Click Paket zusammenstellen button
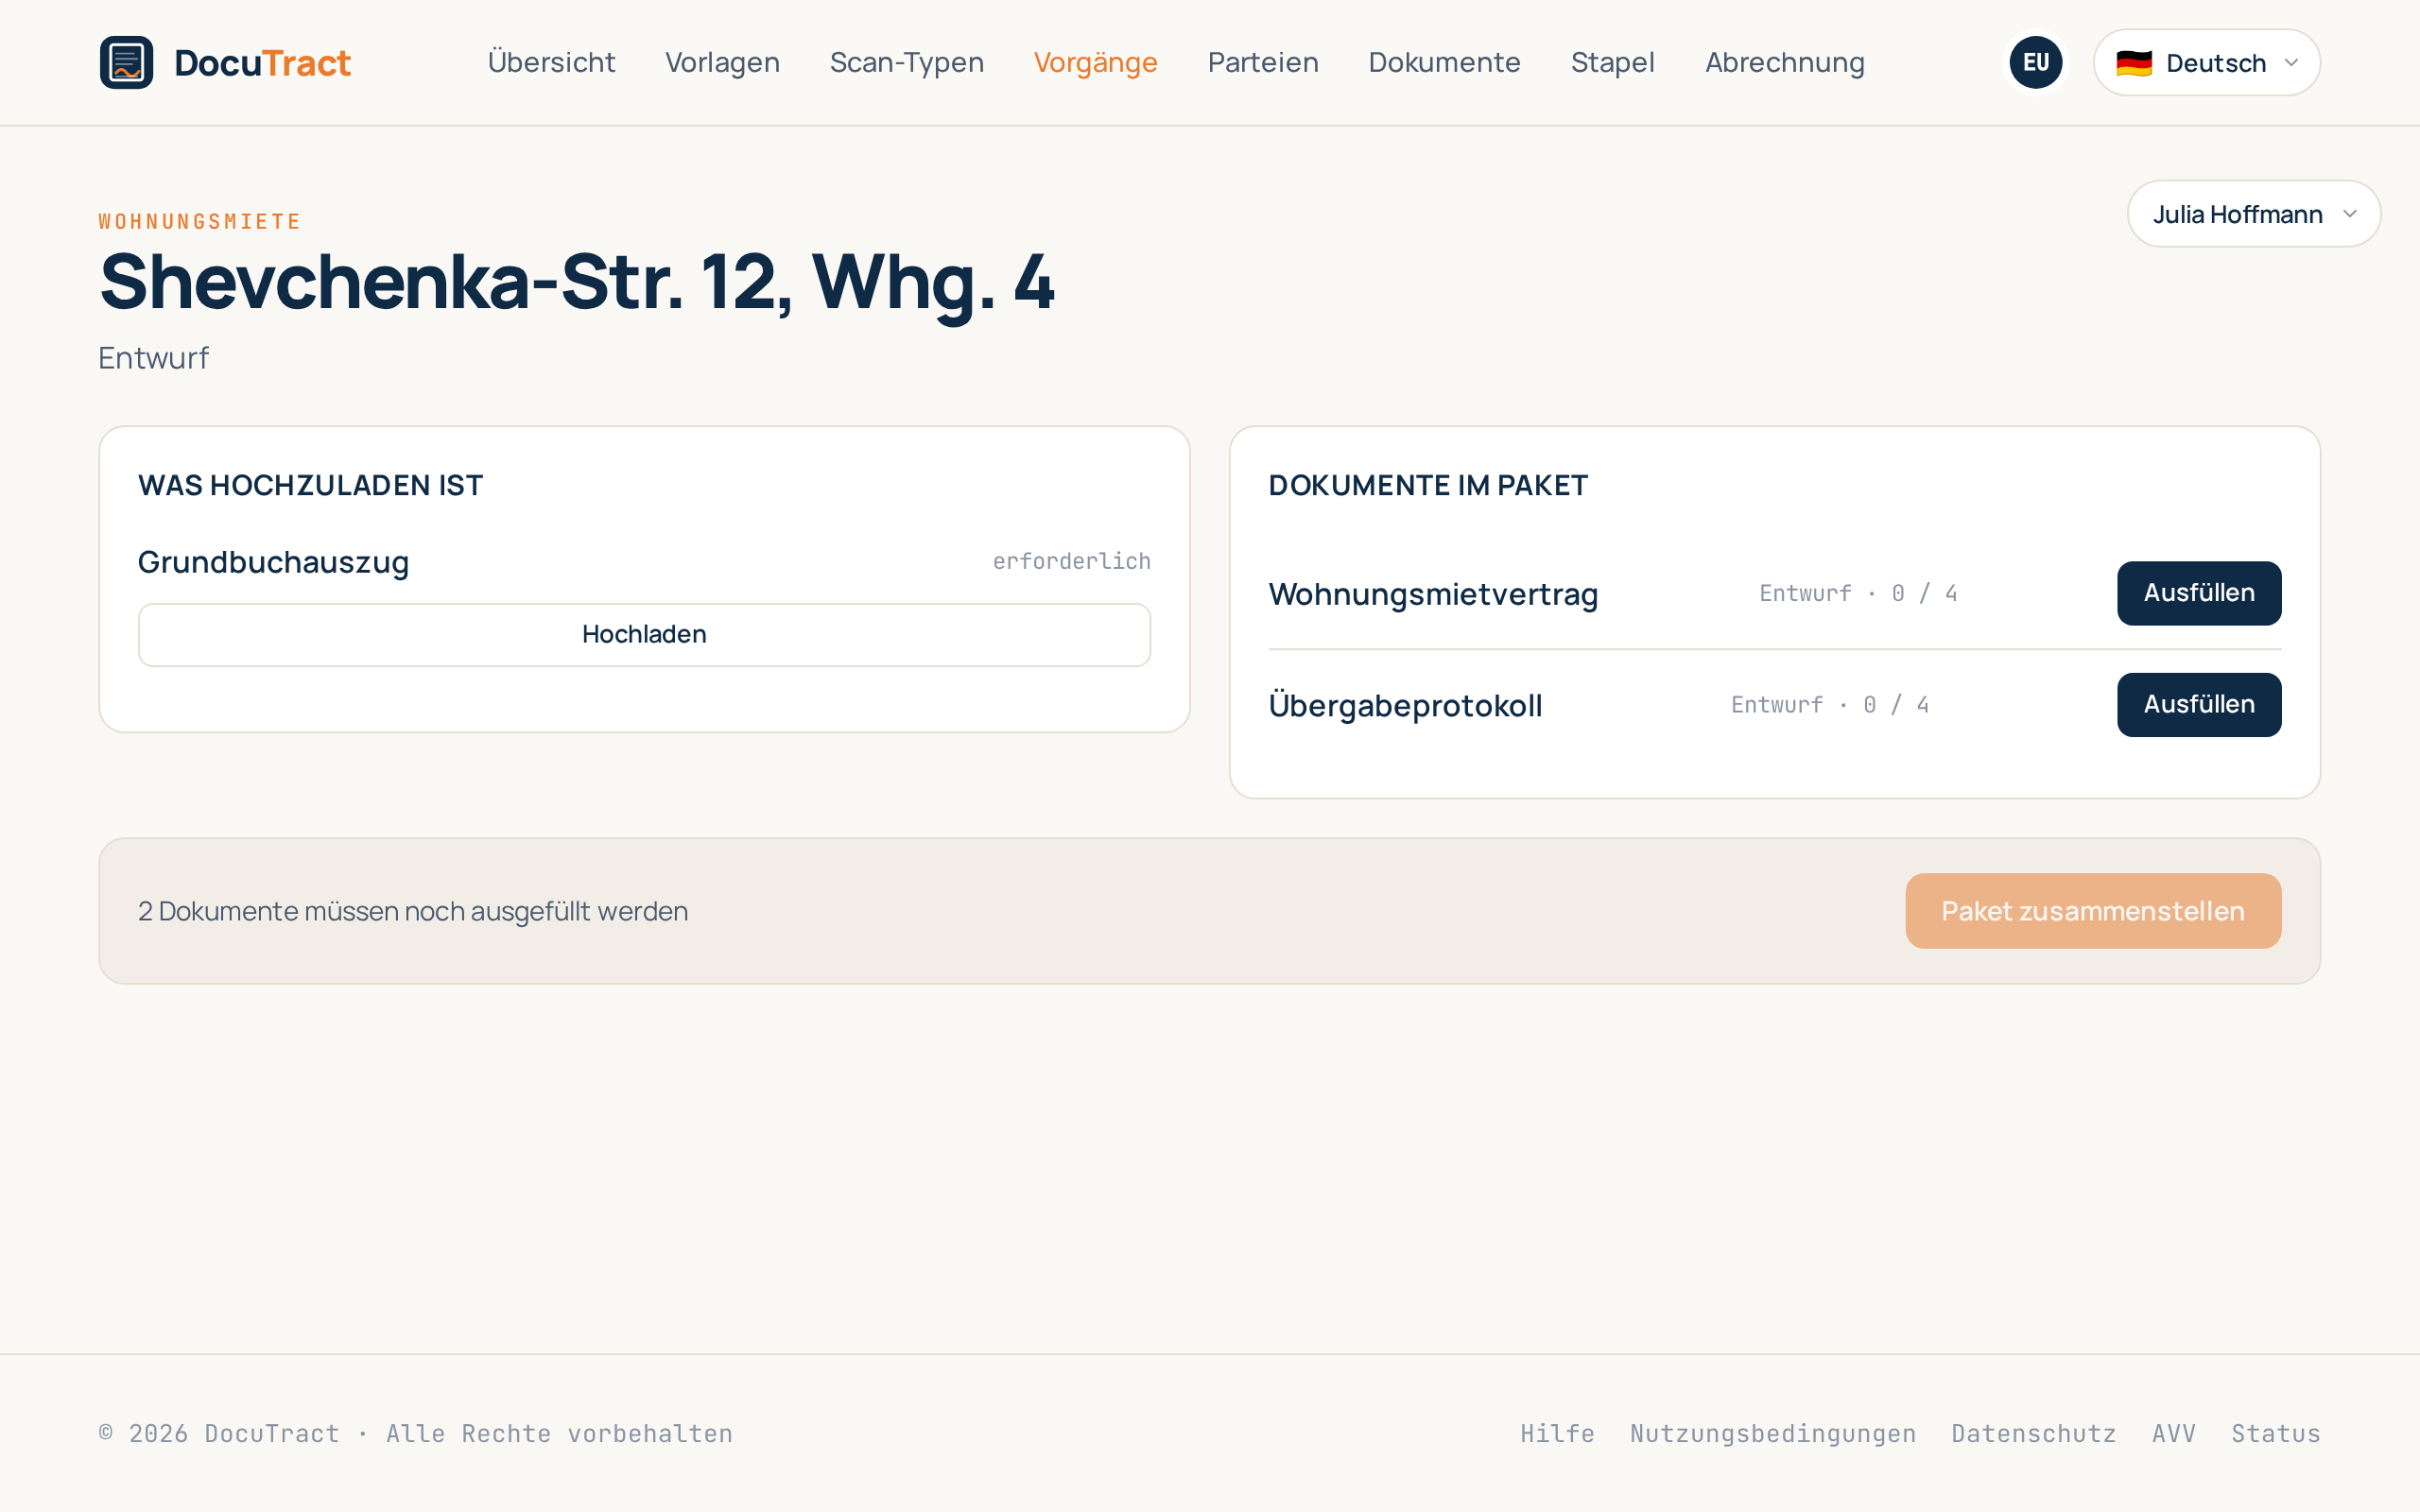Viewport: 2420px width, 1512px height. pyautogui.click(x=2092, y=911)
